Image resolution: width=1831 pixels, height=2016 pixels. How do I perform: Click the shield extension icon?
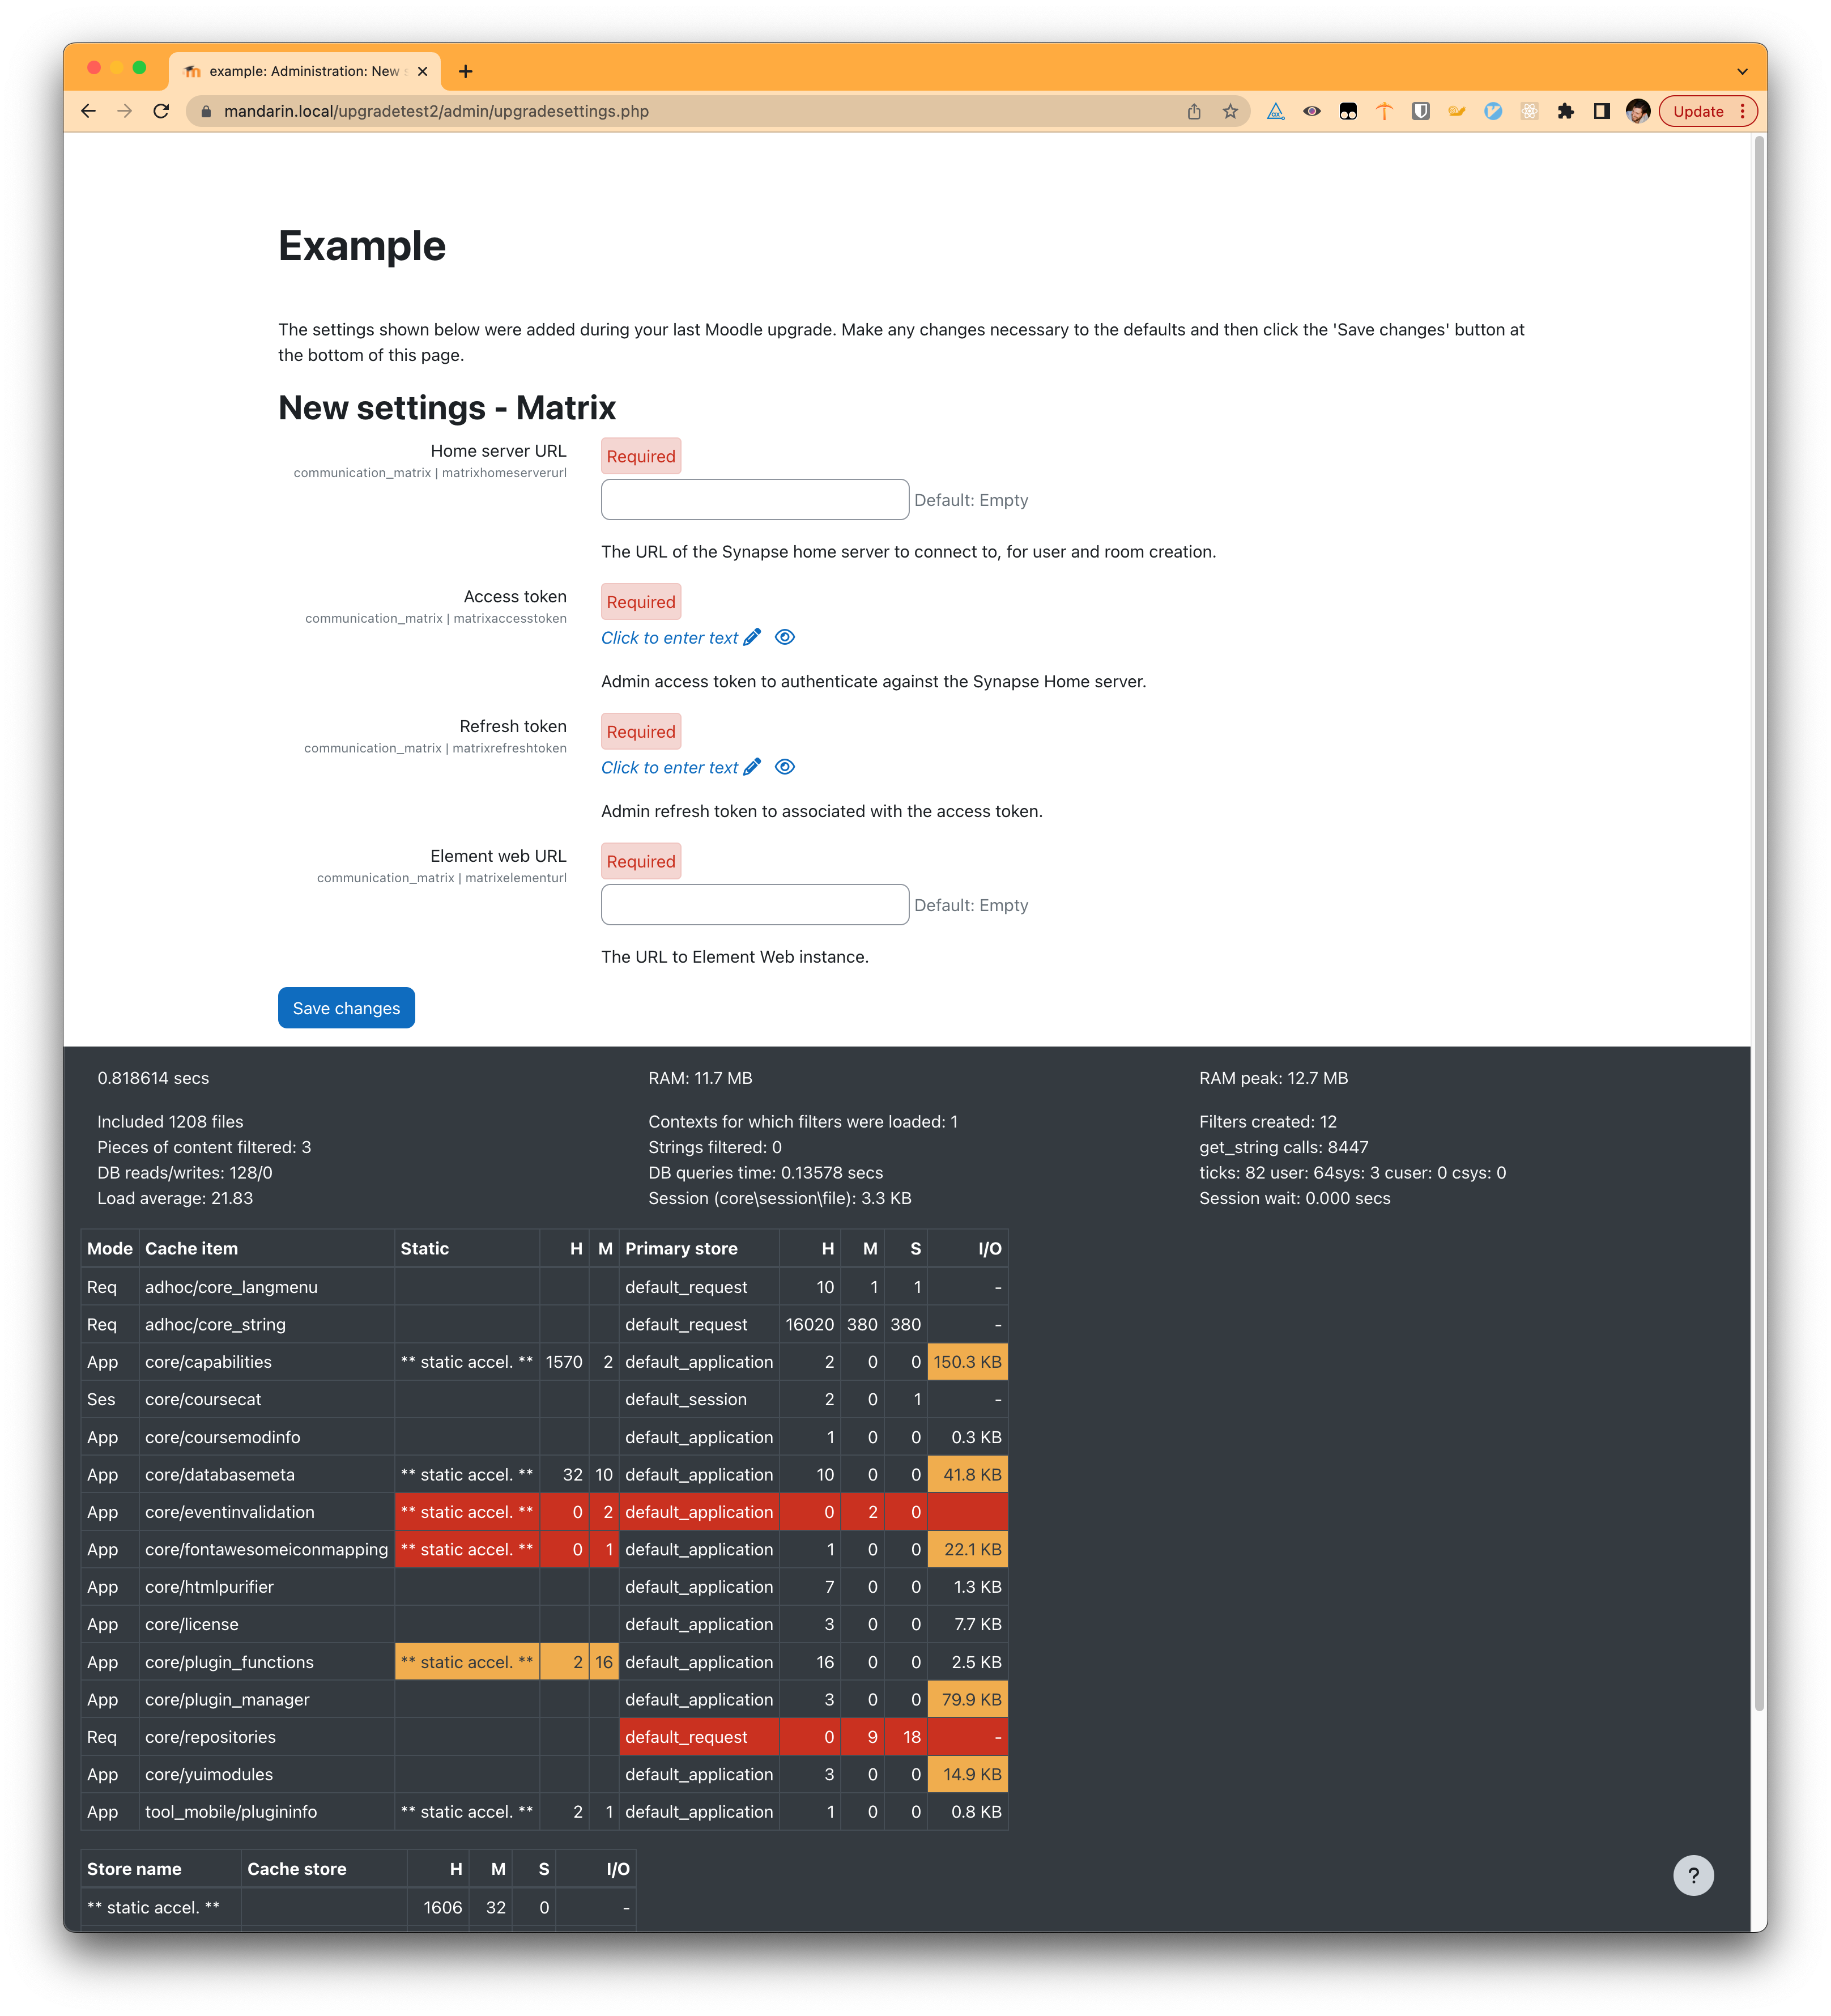[x=1420, y=111]
